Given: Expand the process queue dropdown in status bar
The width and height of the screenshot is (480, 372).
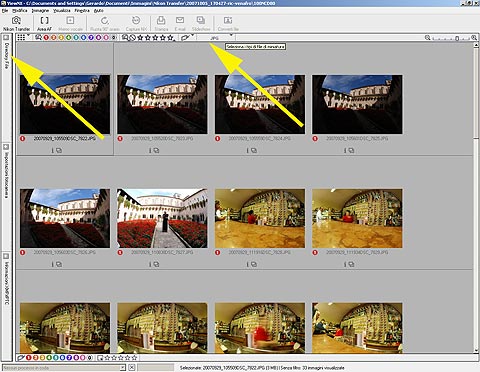Looking at the screenshot, I should click(x=123, y=368).
